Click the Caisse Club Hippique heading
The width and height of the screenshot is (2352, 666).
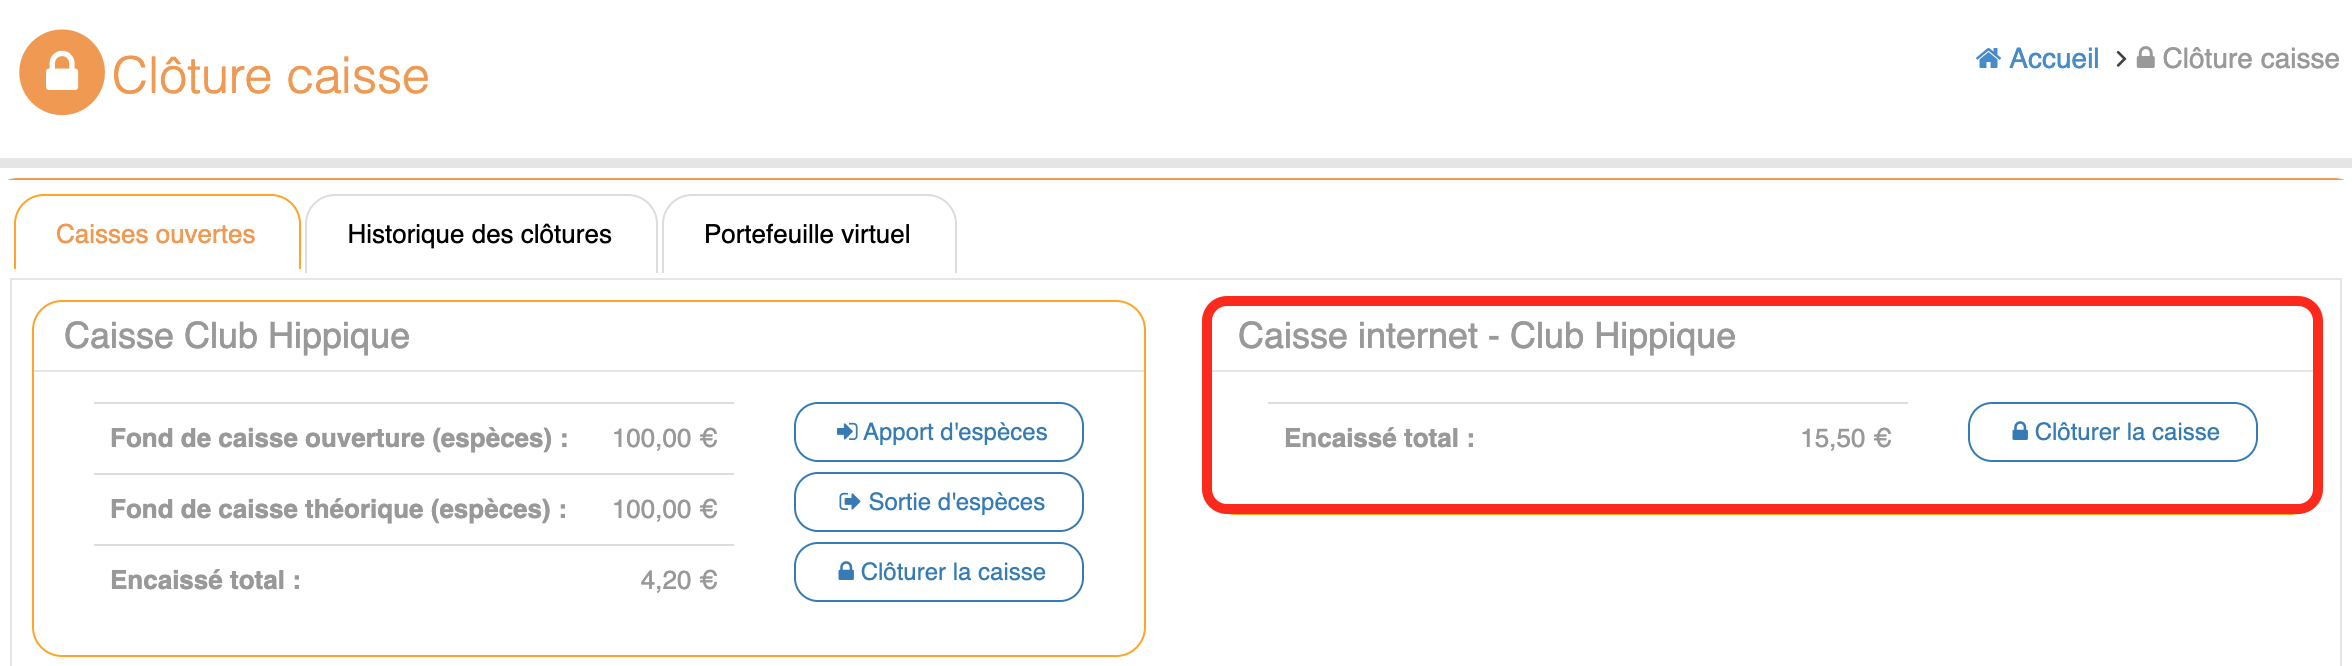(x=237, y=336)
